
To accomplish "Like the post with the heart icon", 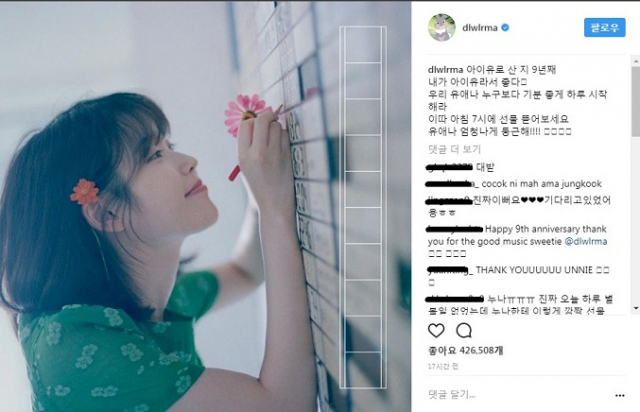I will coord(436,330).
